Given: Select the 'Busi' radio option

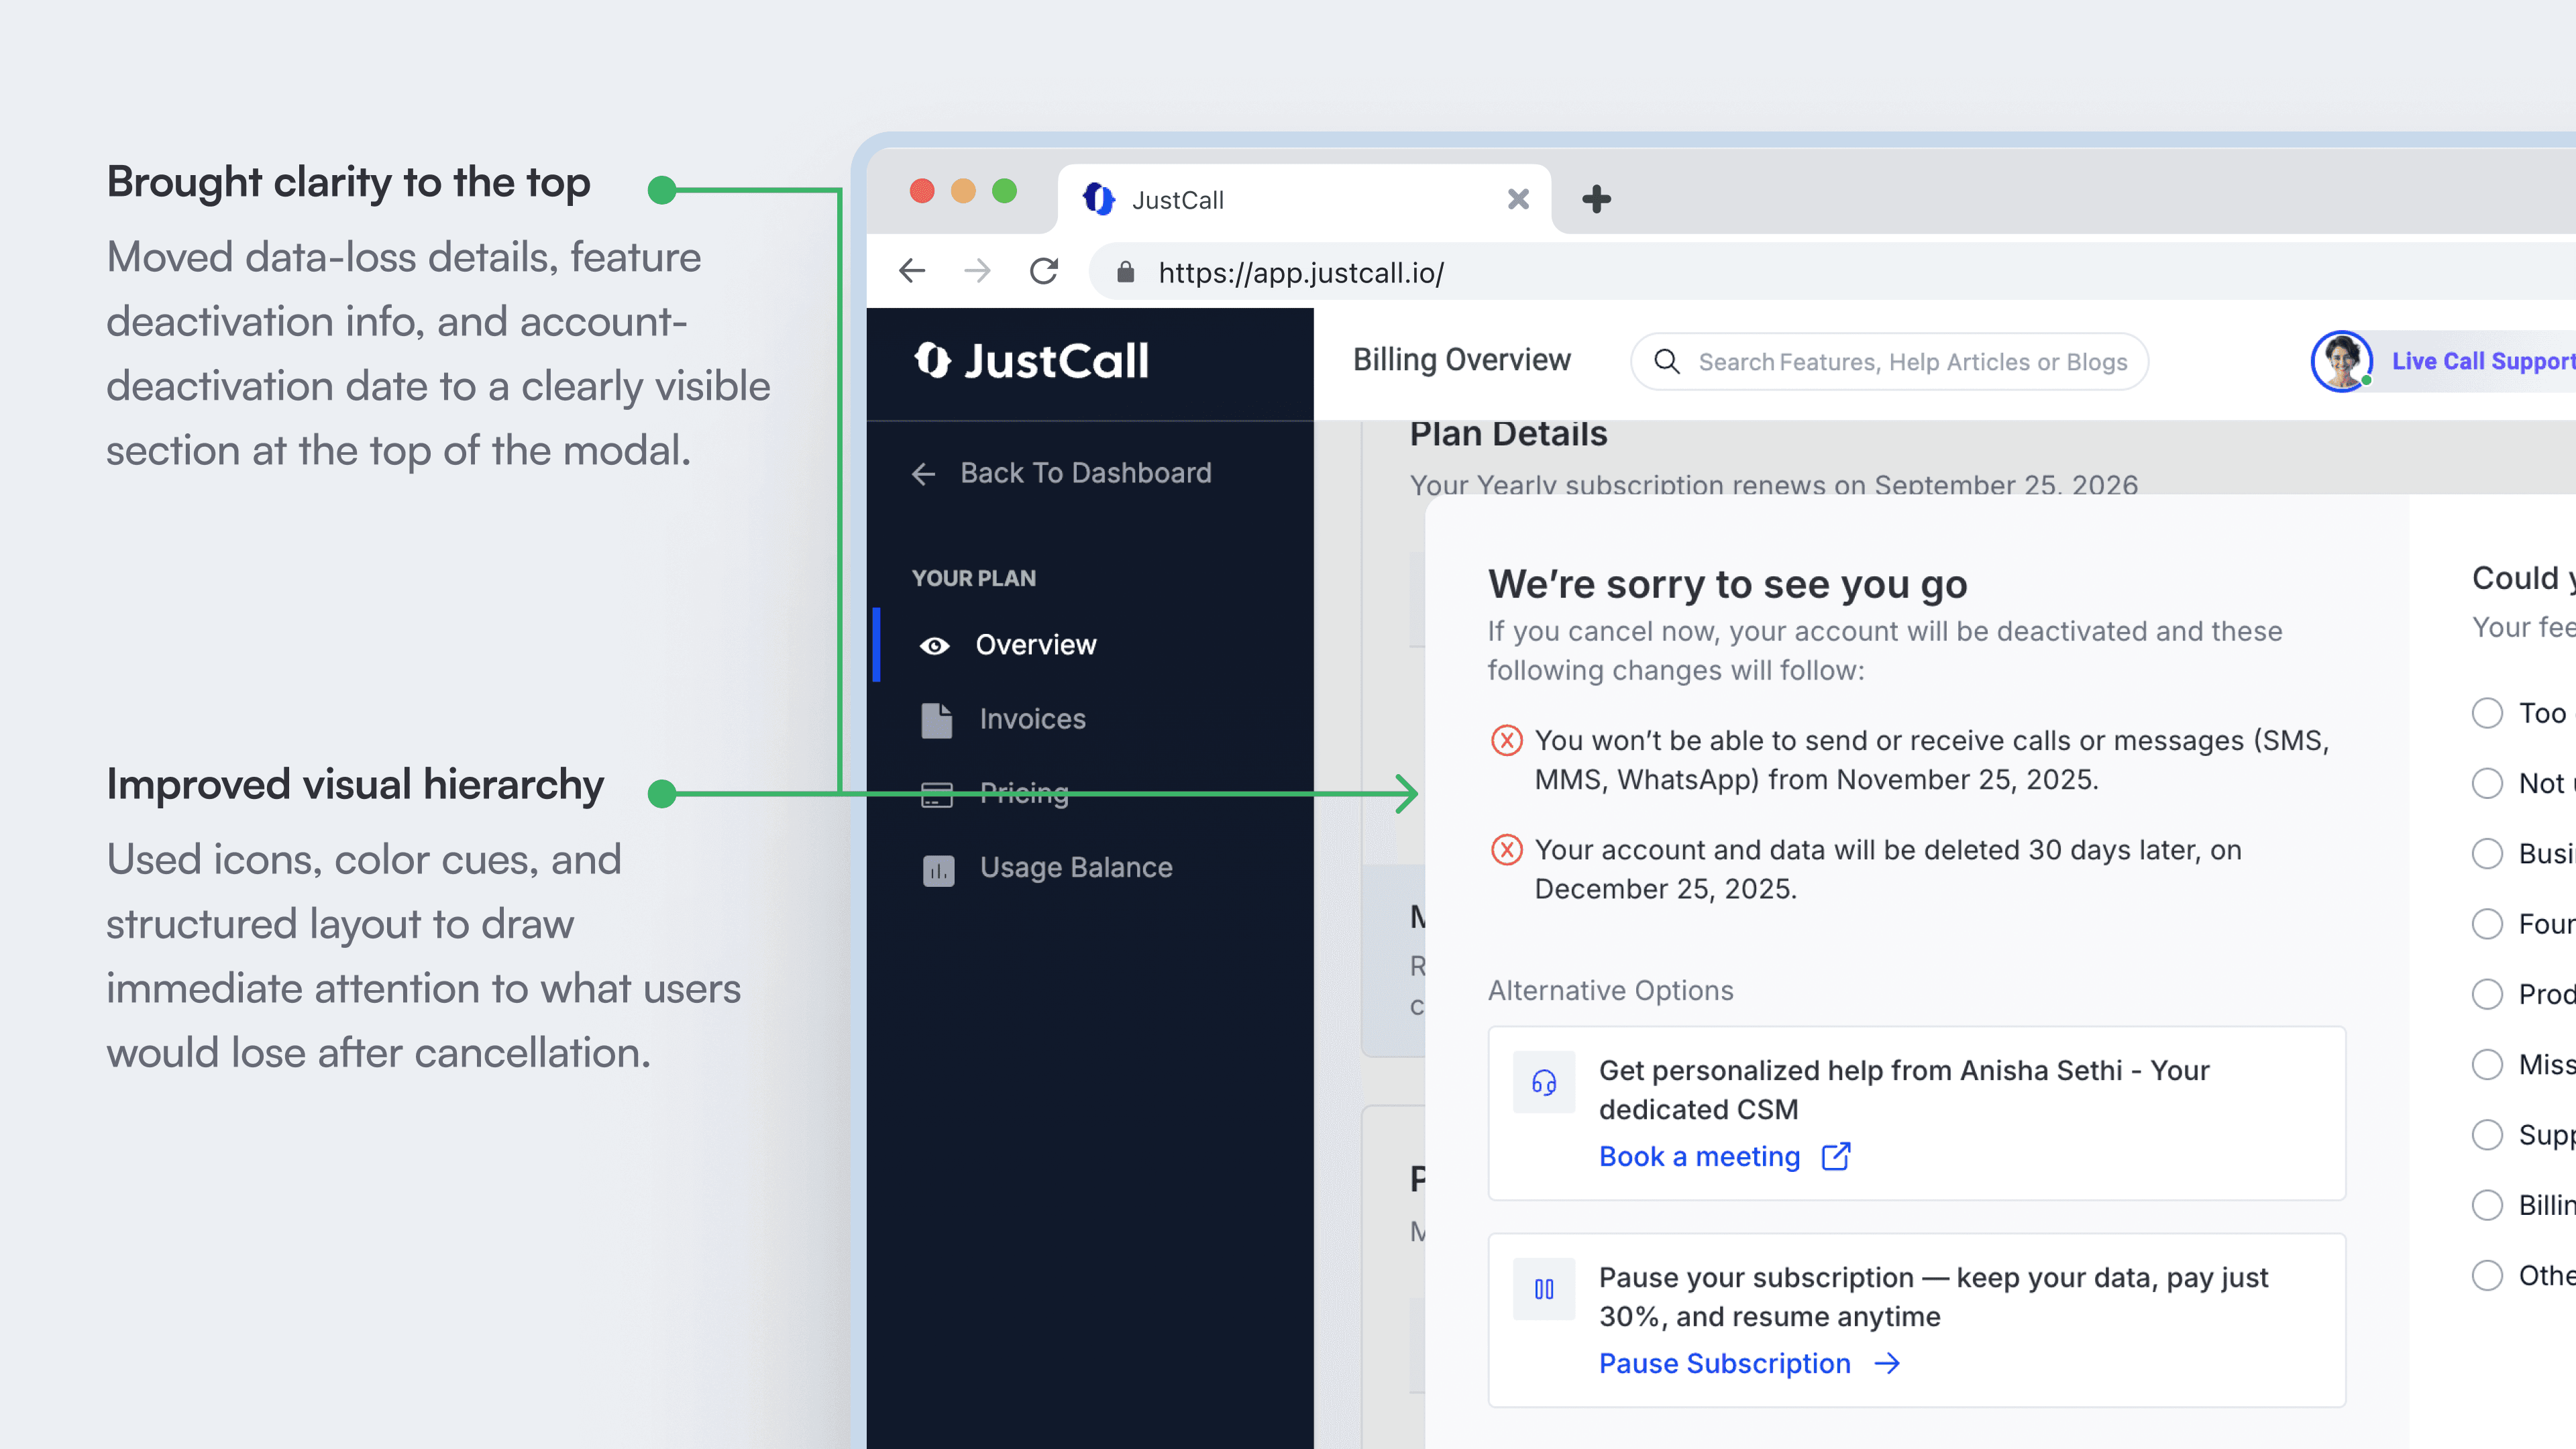Looking at the screenshot, I should pyautogui.click(x=2487, y=853).
